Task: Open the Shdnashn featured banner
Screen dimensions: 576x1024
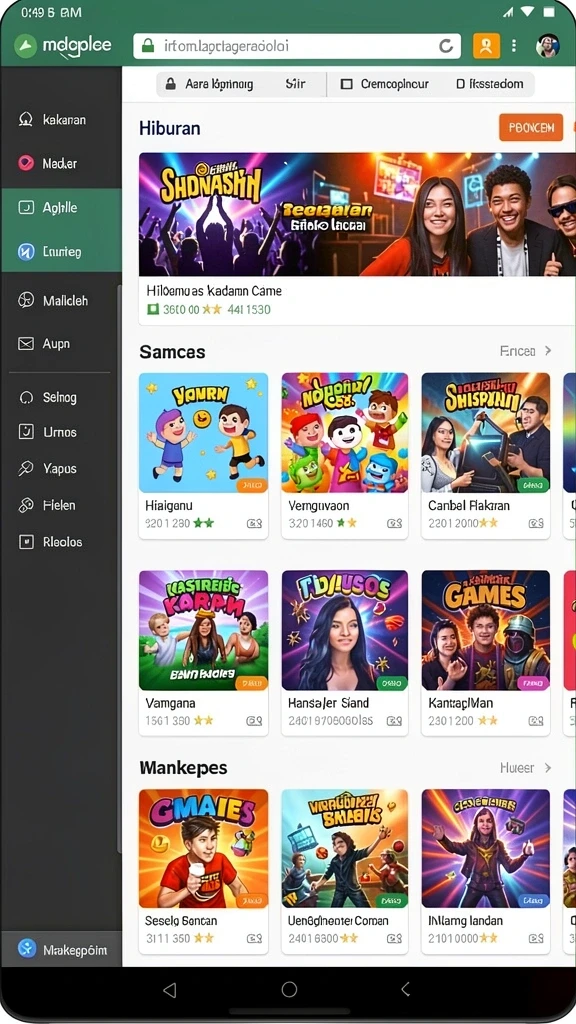Action: click(x=357, y=214)
